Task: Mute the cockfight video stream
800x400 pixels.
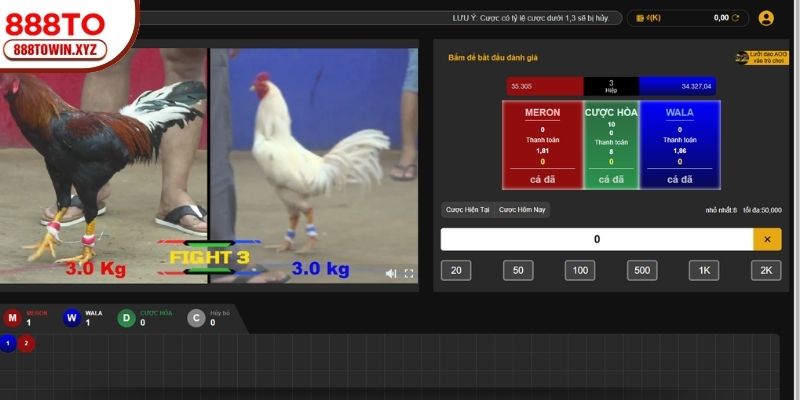Action: coord(391,273)
